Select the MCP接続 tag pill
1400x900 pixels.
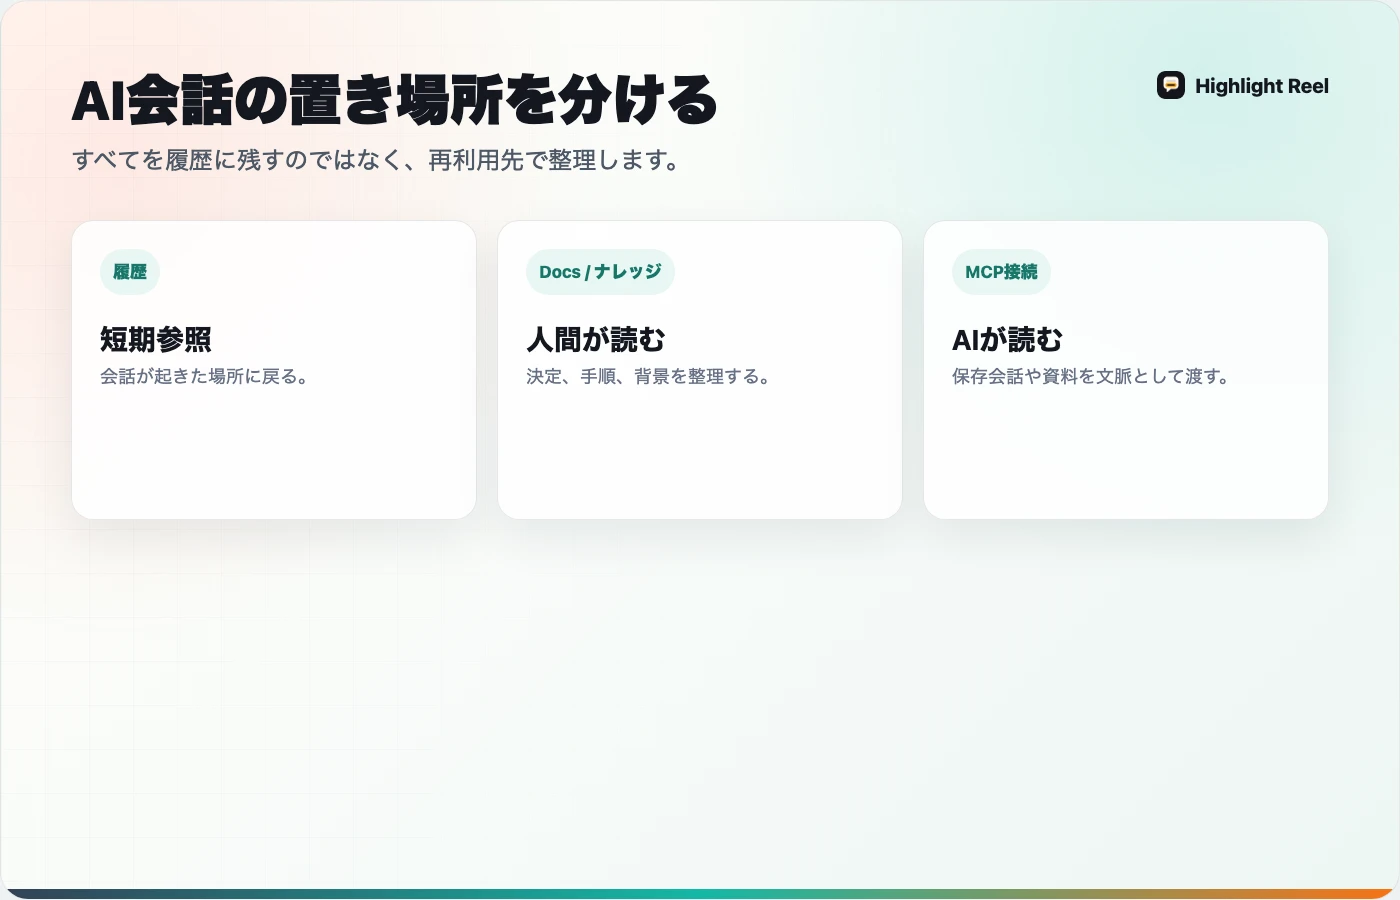tap(1001, 272)
